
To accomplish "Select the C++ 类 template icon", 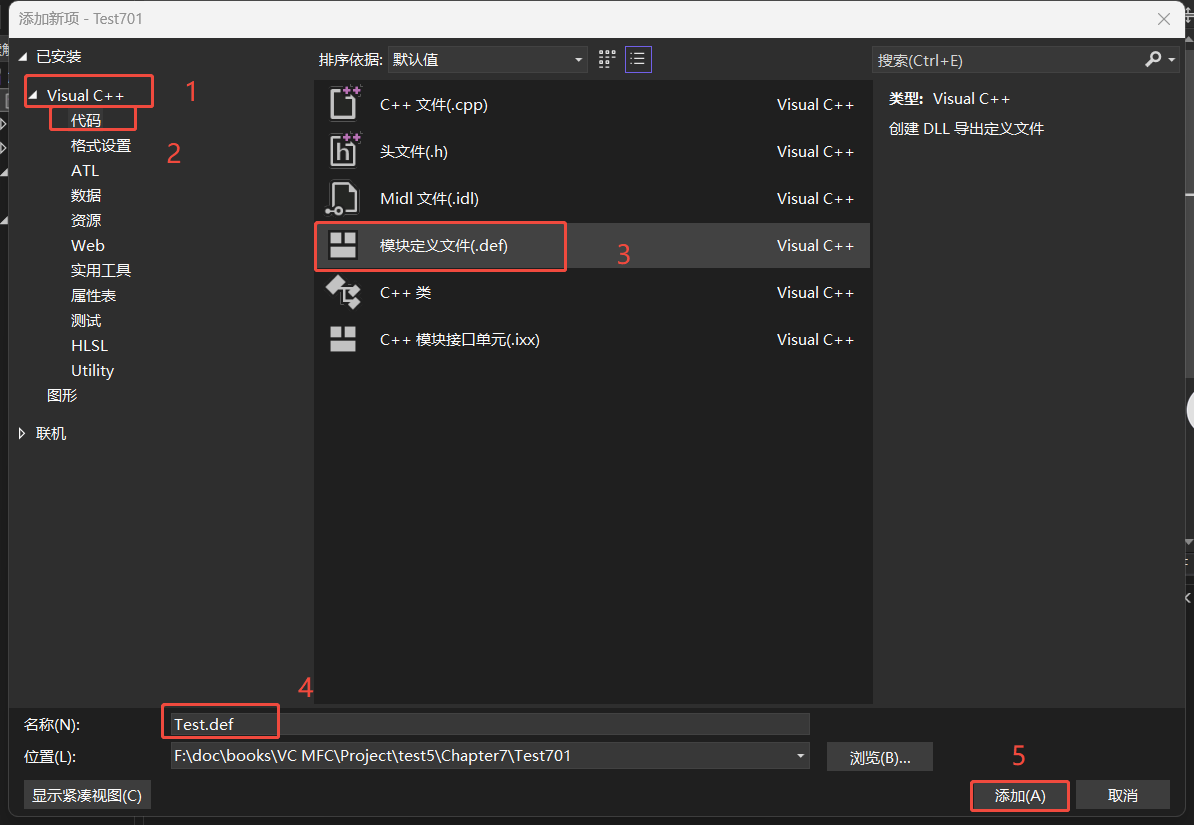I will [x=343, y=292].
